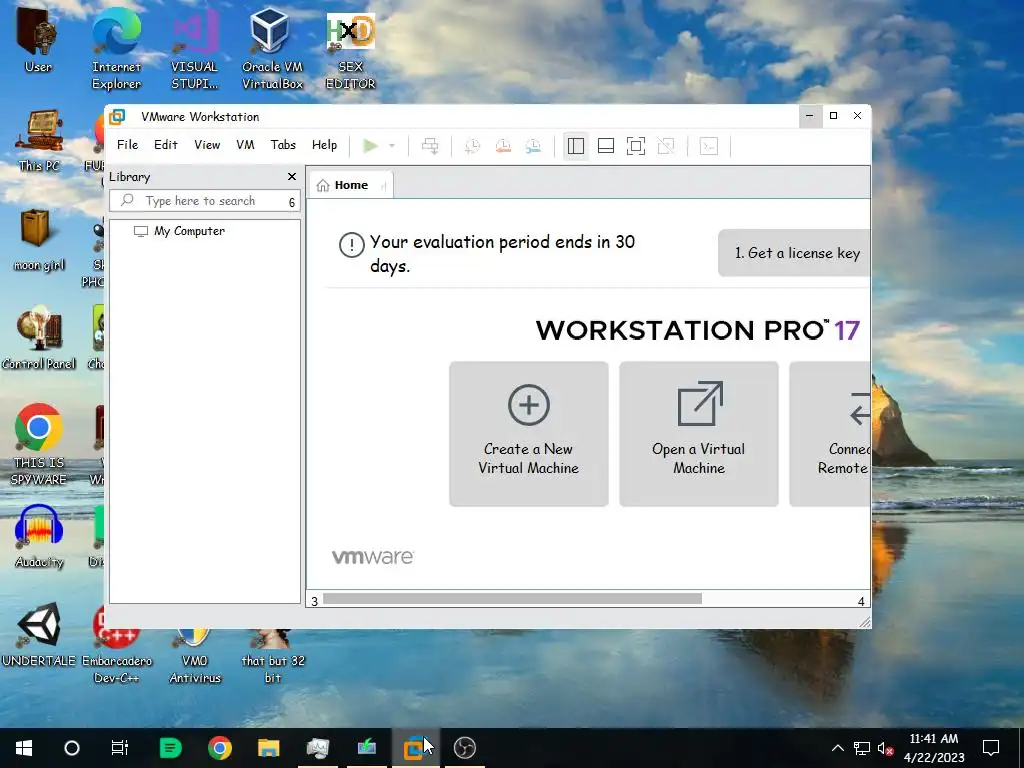Click the Enter Full Screen icon
1024x768 pixels.
coord(635,146)
